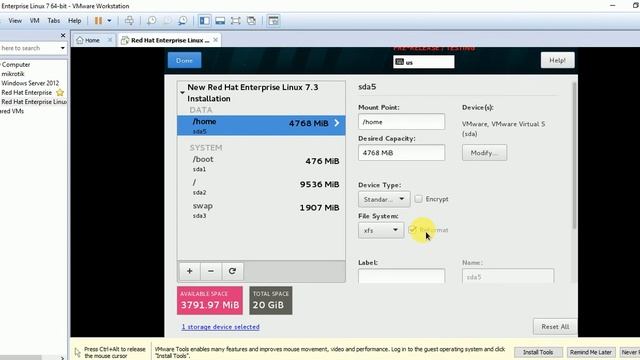The height and width of the screenshot is (360, 640).
Task: Toggle the Reformat checkbox
Action: [412, 230]
